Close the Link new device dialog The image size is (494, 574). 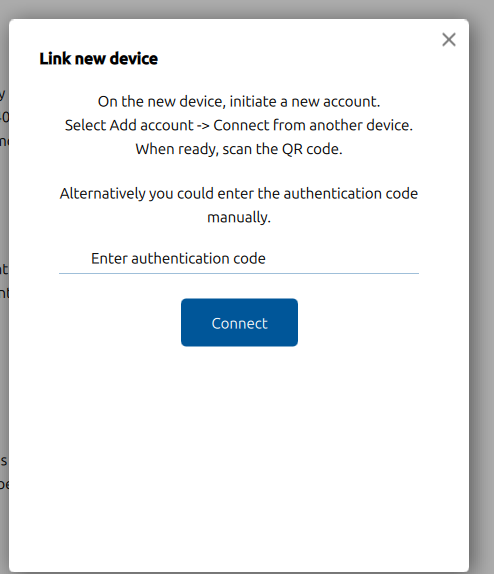click(449, 40)
